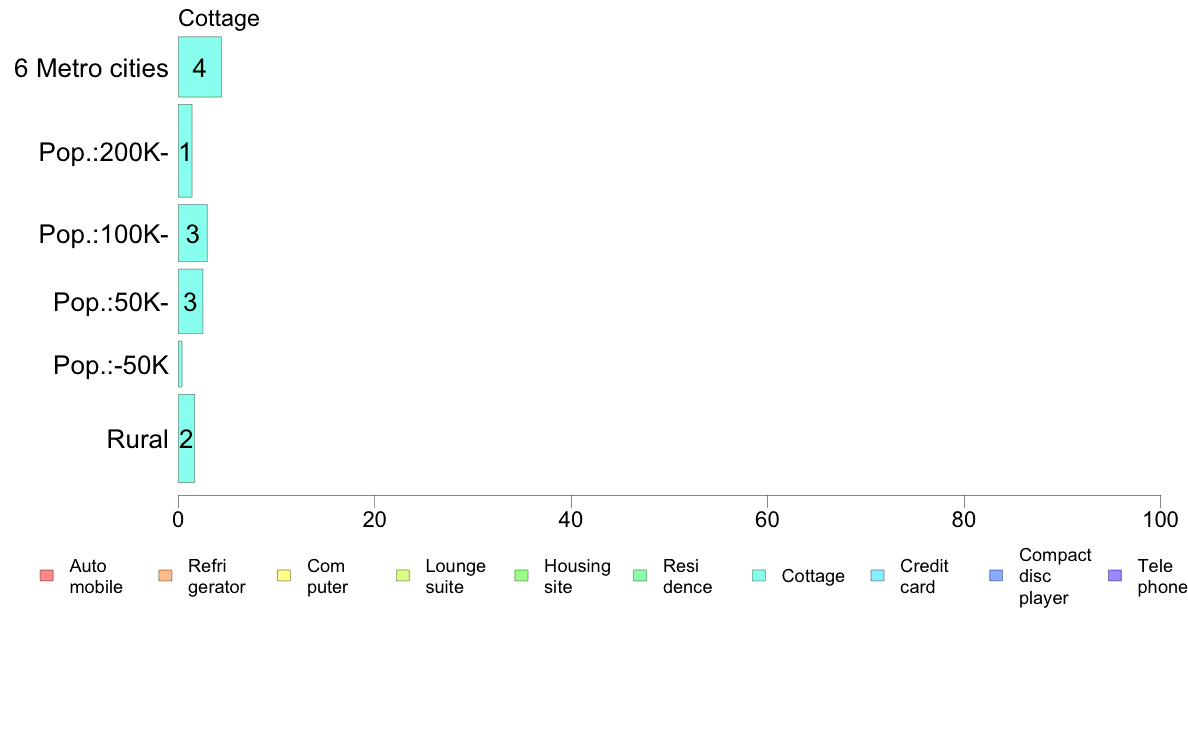1188x736 pixels.
Task: Click the Cottage legend swatch
Action: tap(759, 576)
